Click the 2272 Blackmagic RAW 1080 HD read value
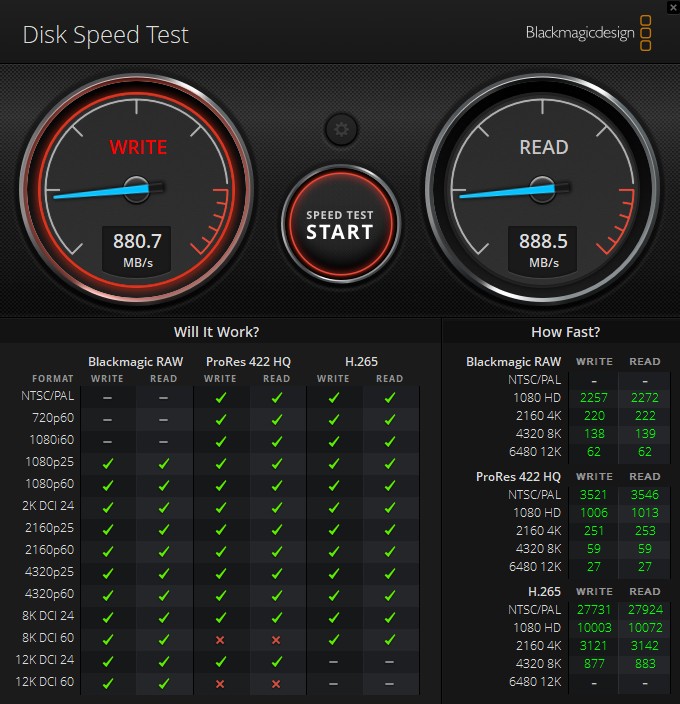Screen dimensions: 680x704 [x=645, y=398]
